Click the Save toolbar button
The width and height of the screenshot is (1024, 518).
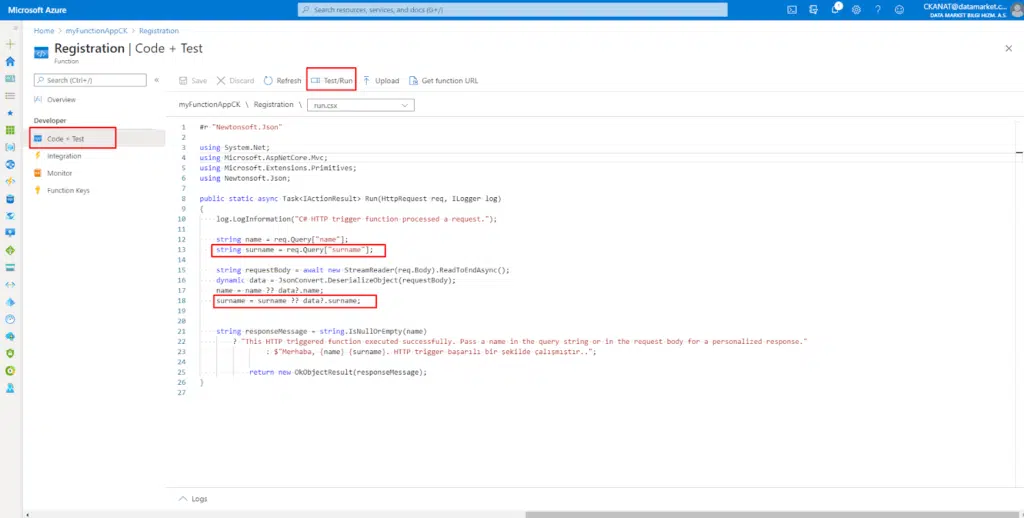pos(193,81)
